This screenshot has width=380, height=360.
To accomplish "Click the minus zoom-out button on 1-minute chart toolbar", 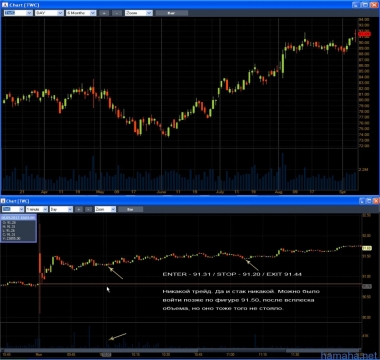I will point(88,209).
